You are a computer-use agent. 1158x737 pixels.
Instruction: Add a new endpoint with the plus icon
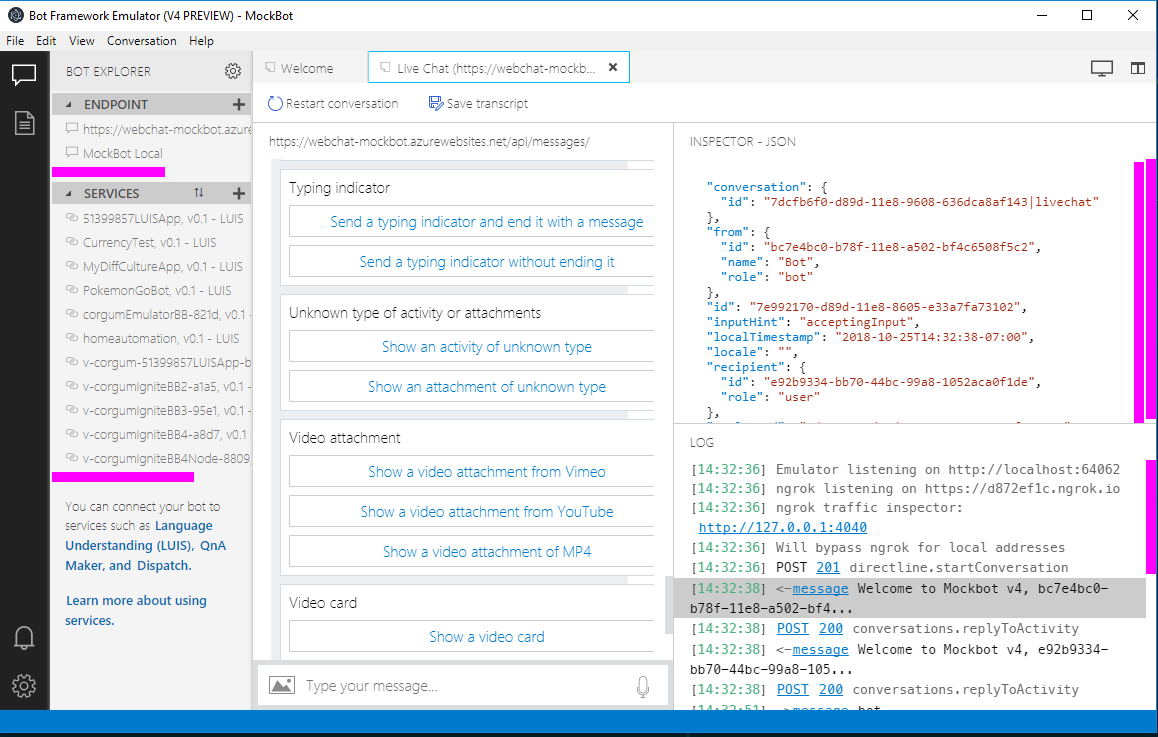[238, 104]
